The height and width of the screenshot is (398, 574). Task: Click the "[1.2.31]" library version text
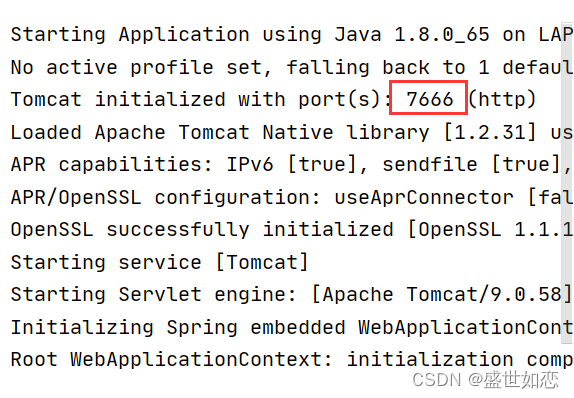click(490, 132)
